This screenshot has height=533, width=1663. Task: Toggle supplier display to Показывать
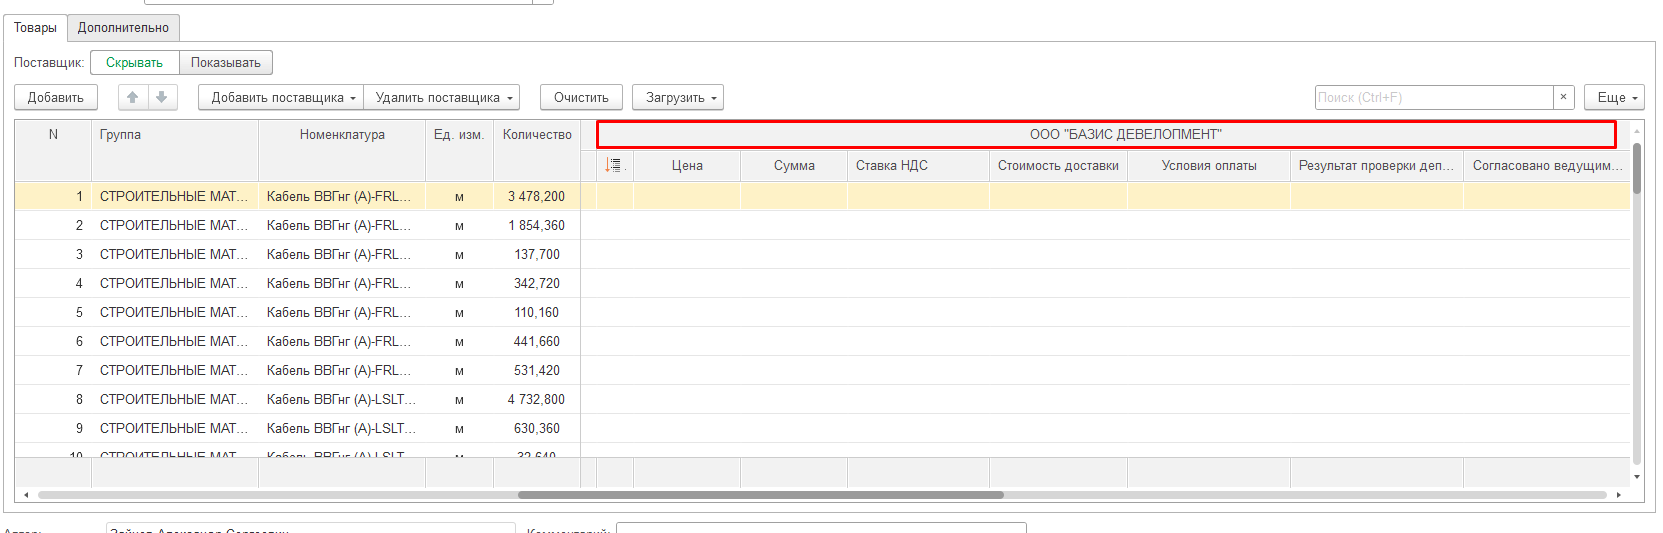tap(226, 63)
